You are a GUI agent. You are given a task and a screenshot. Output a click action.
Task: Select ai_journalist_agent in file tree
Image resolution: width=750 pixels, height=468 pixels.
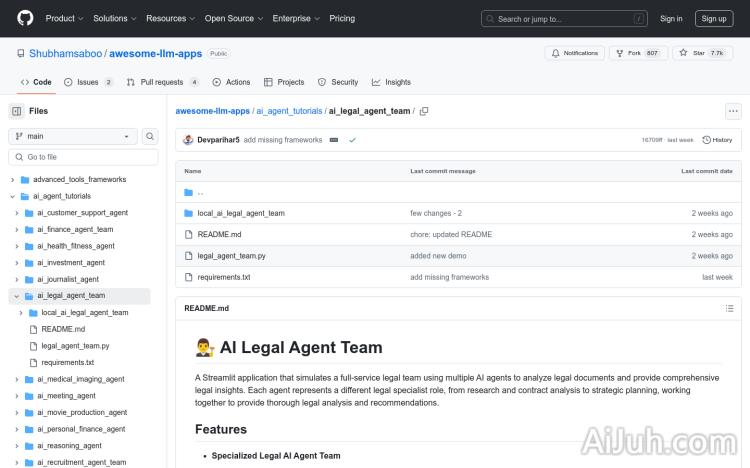click(x=68, y=279)
